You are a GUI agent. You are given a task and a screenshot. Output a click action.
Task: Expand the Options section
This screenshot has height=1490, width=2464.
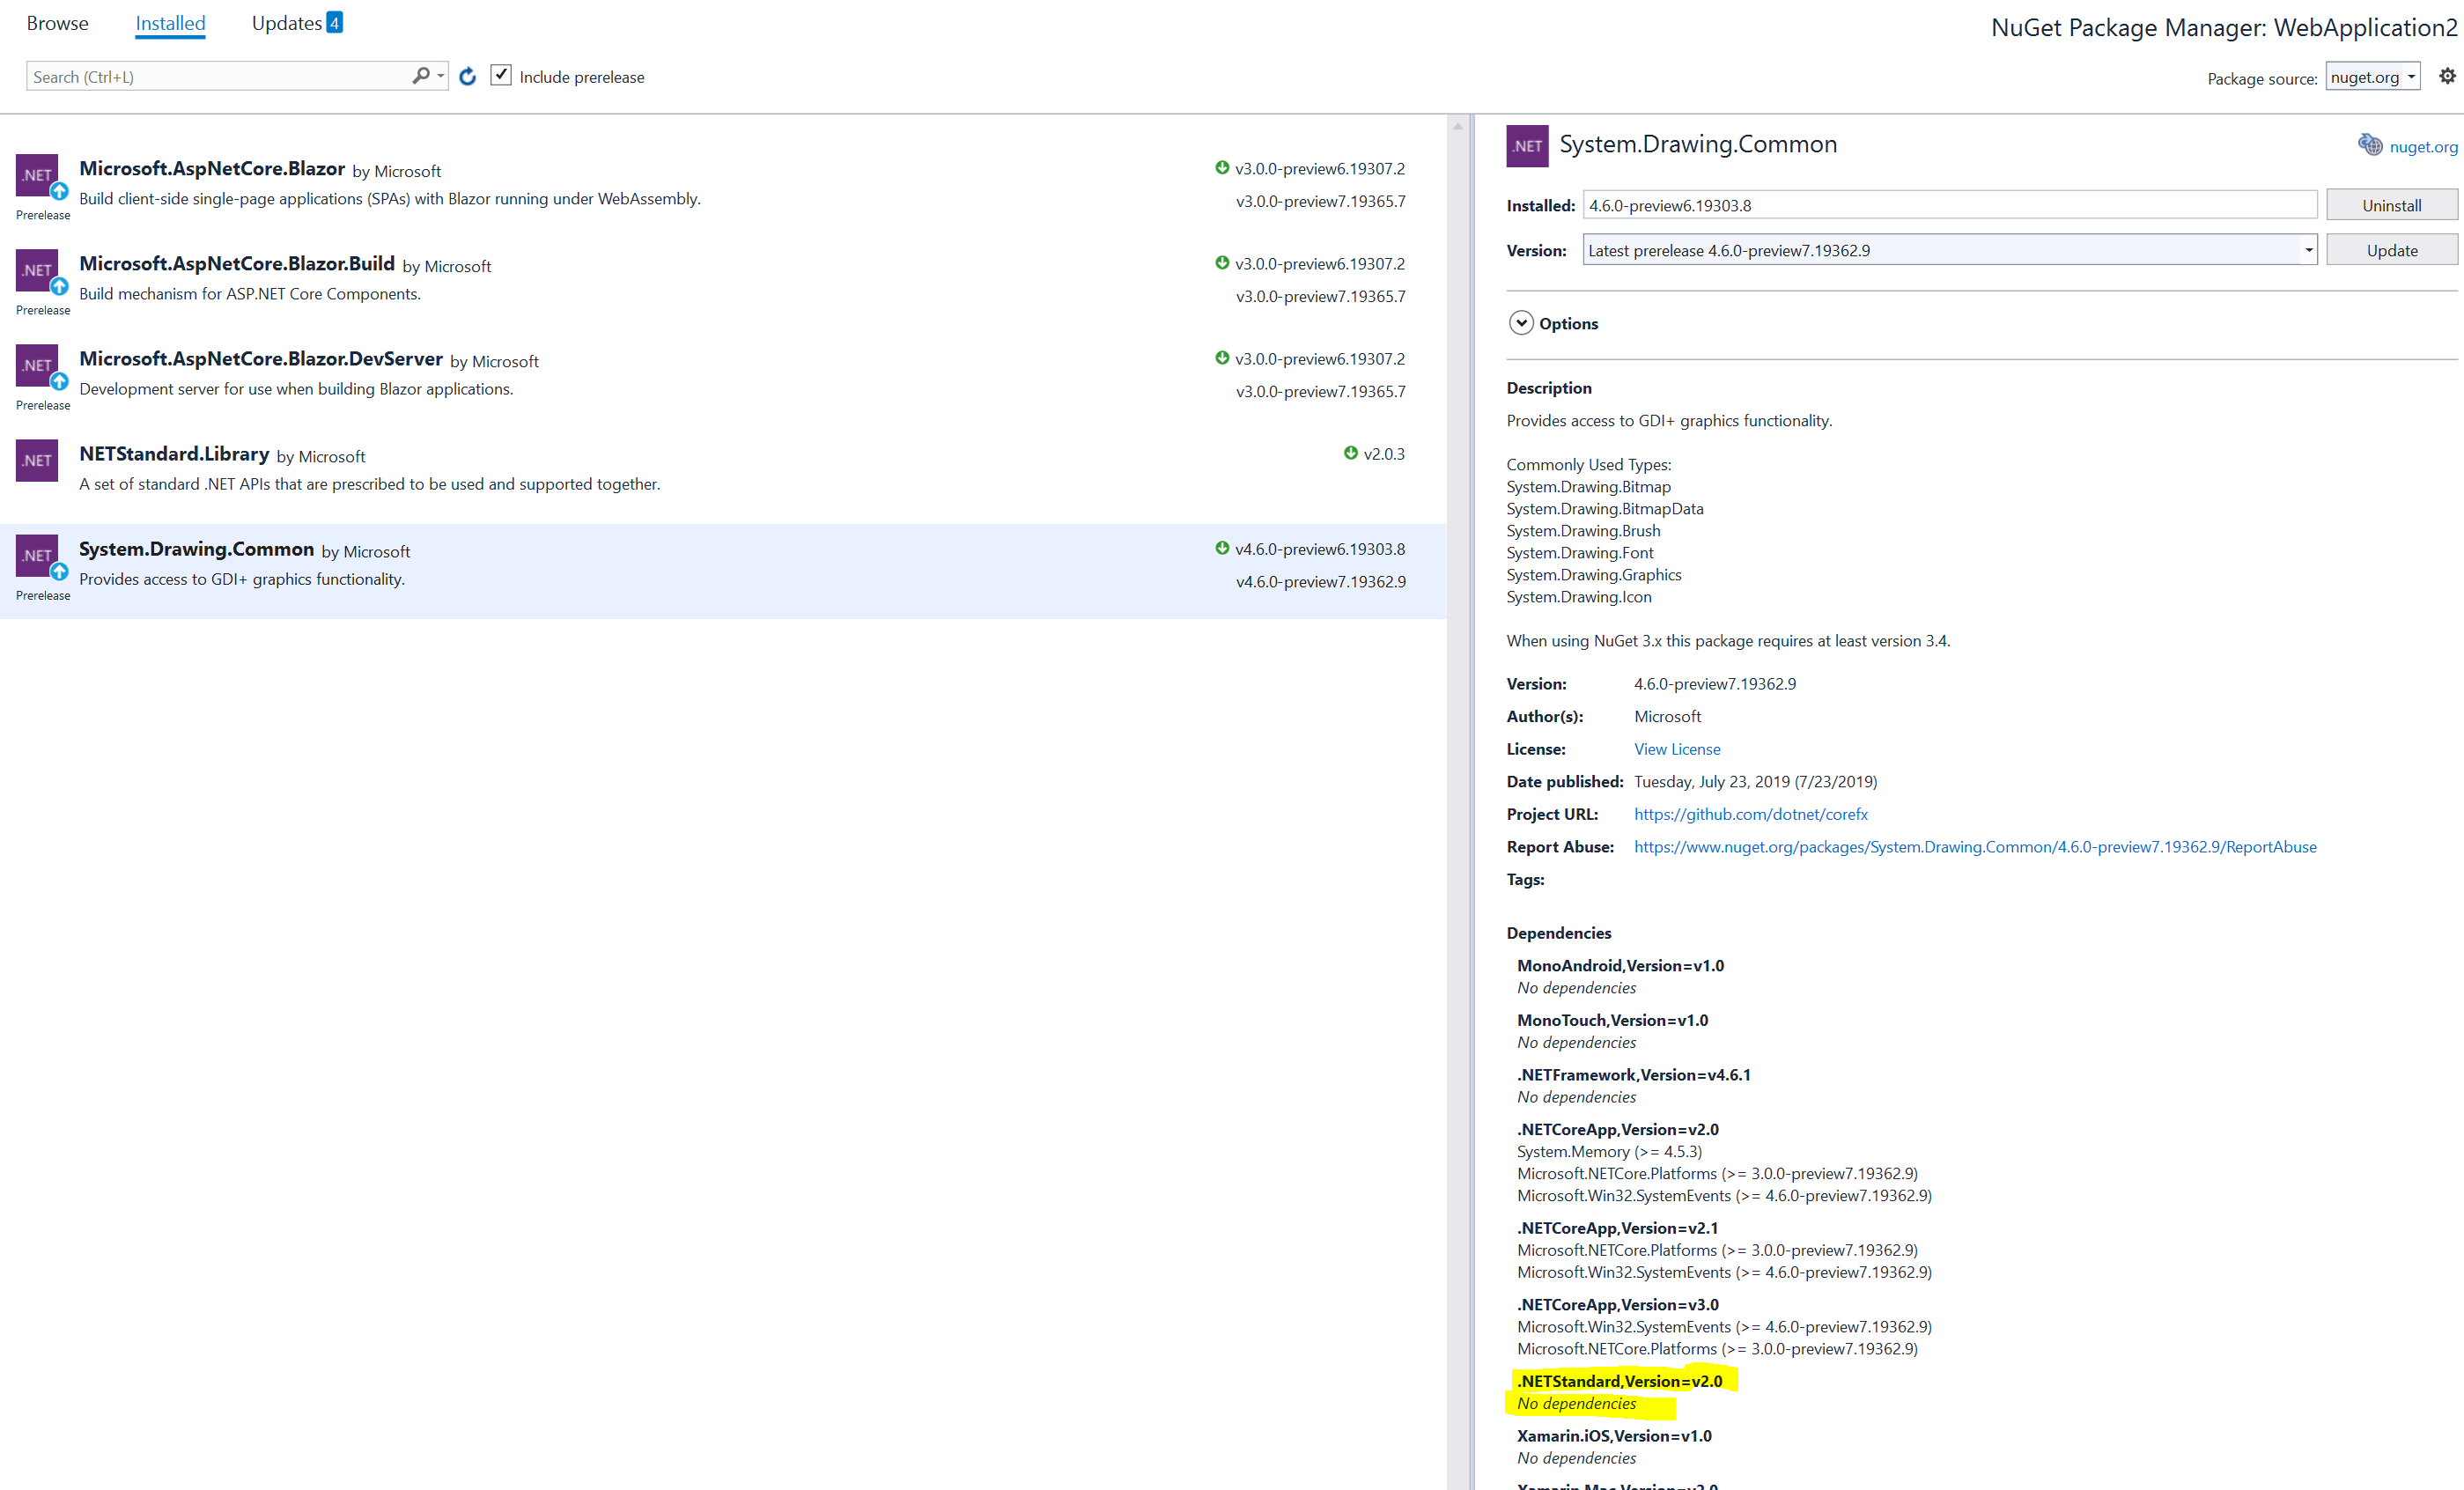(1521, 323)
